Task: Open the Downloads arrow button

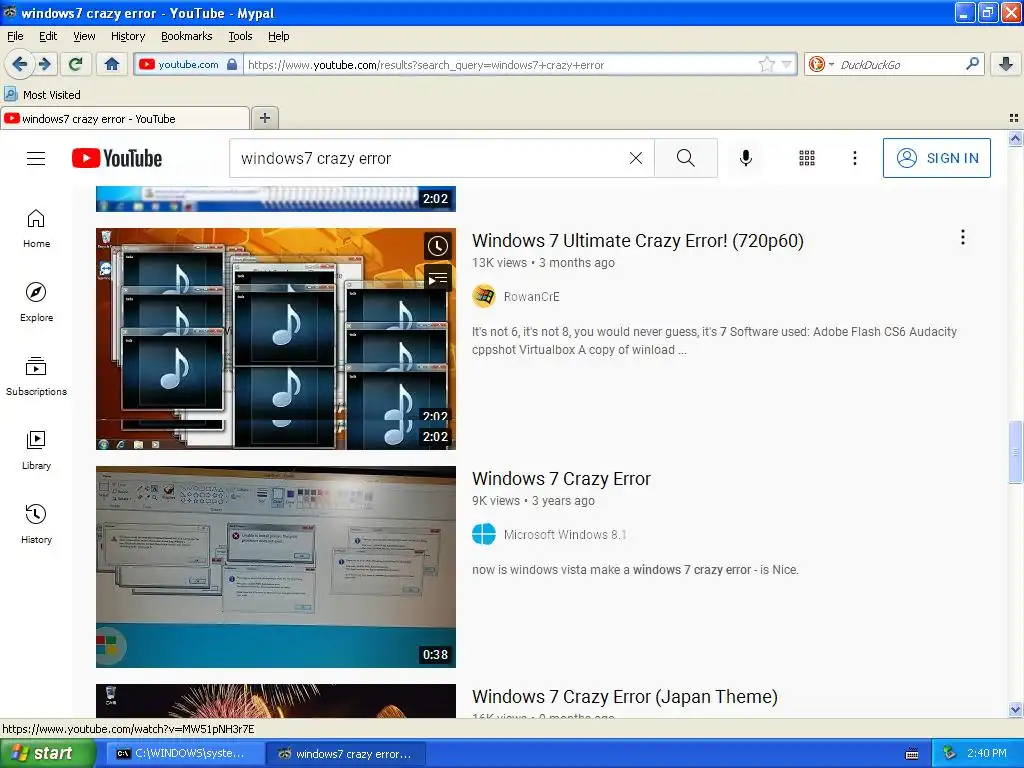Action: coord(1006,64)
